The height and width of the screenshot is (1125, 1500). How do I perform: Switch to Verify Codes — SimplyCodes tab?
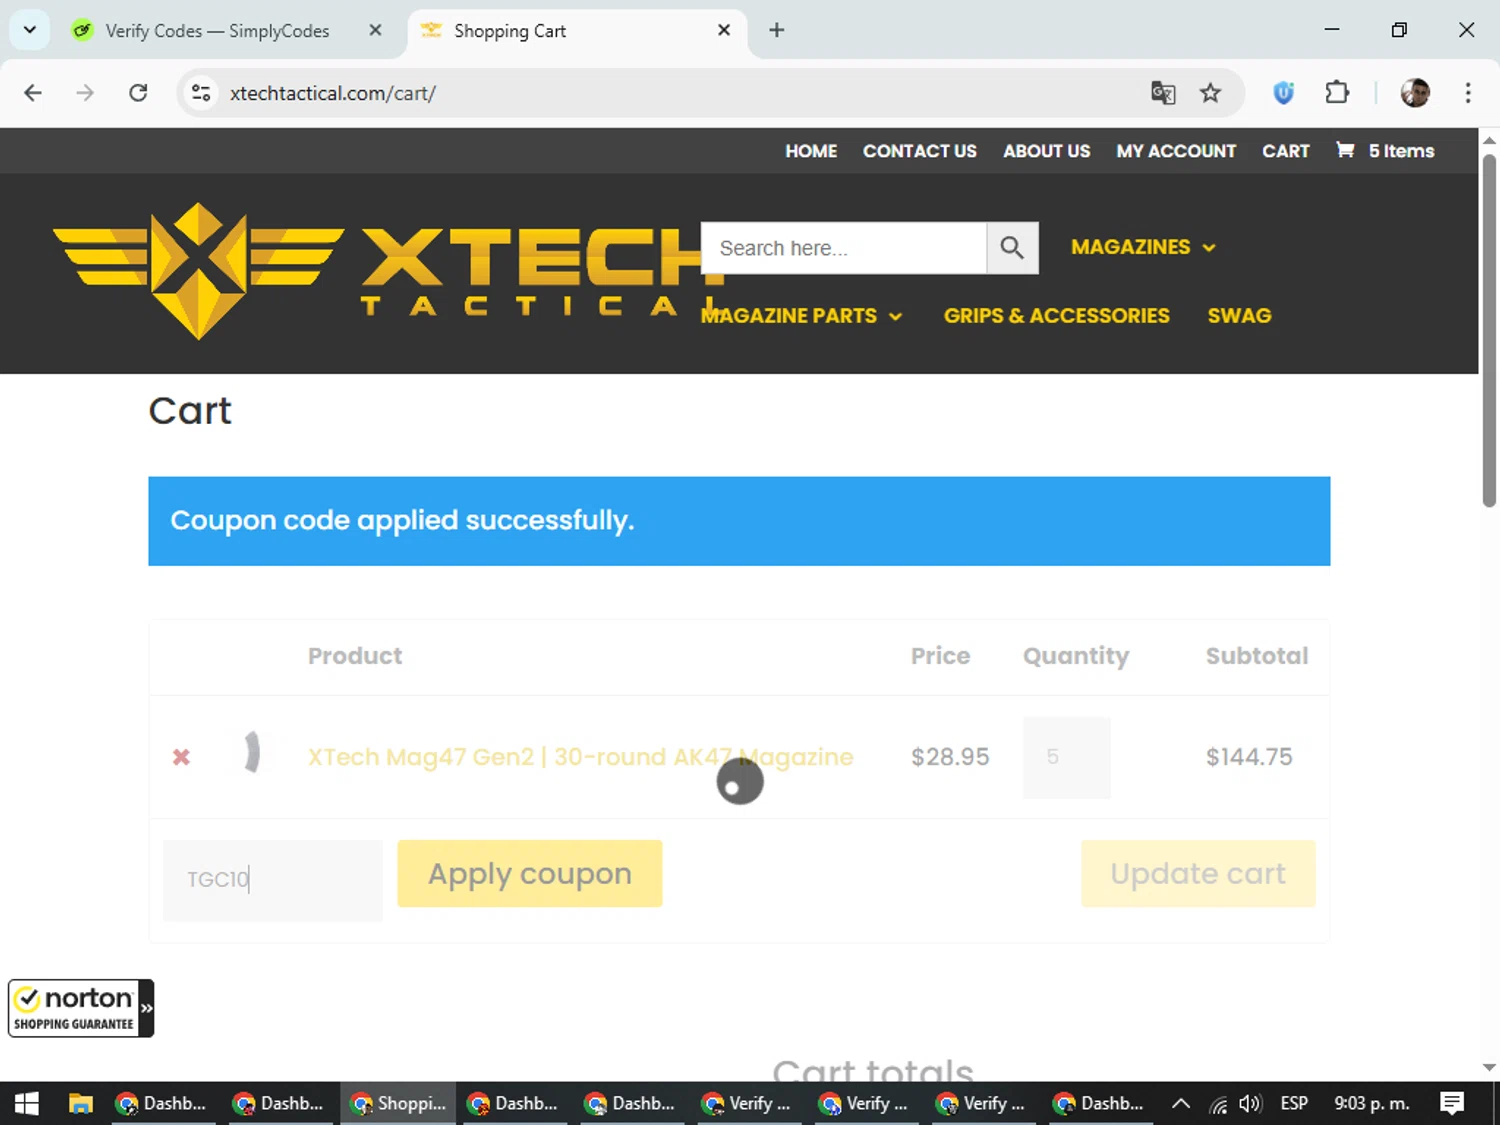pos(217,31)
